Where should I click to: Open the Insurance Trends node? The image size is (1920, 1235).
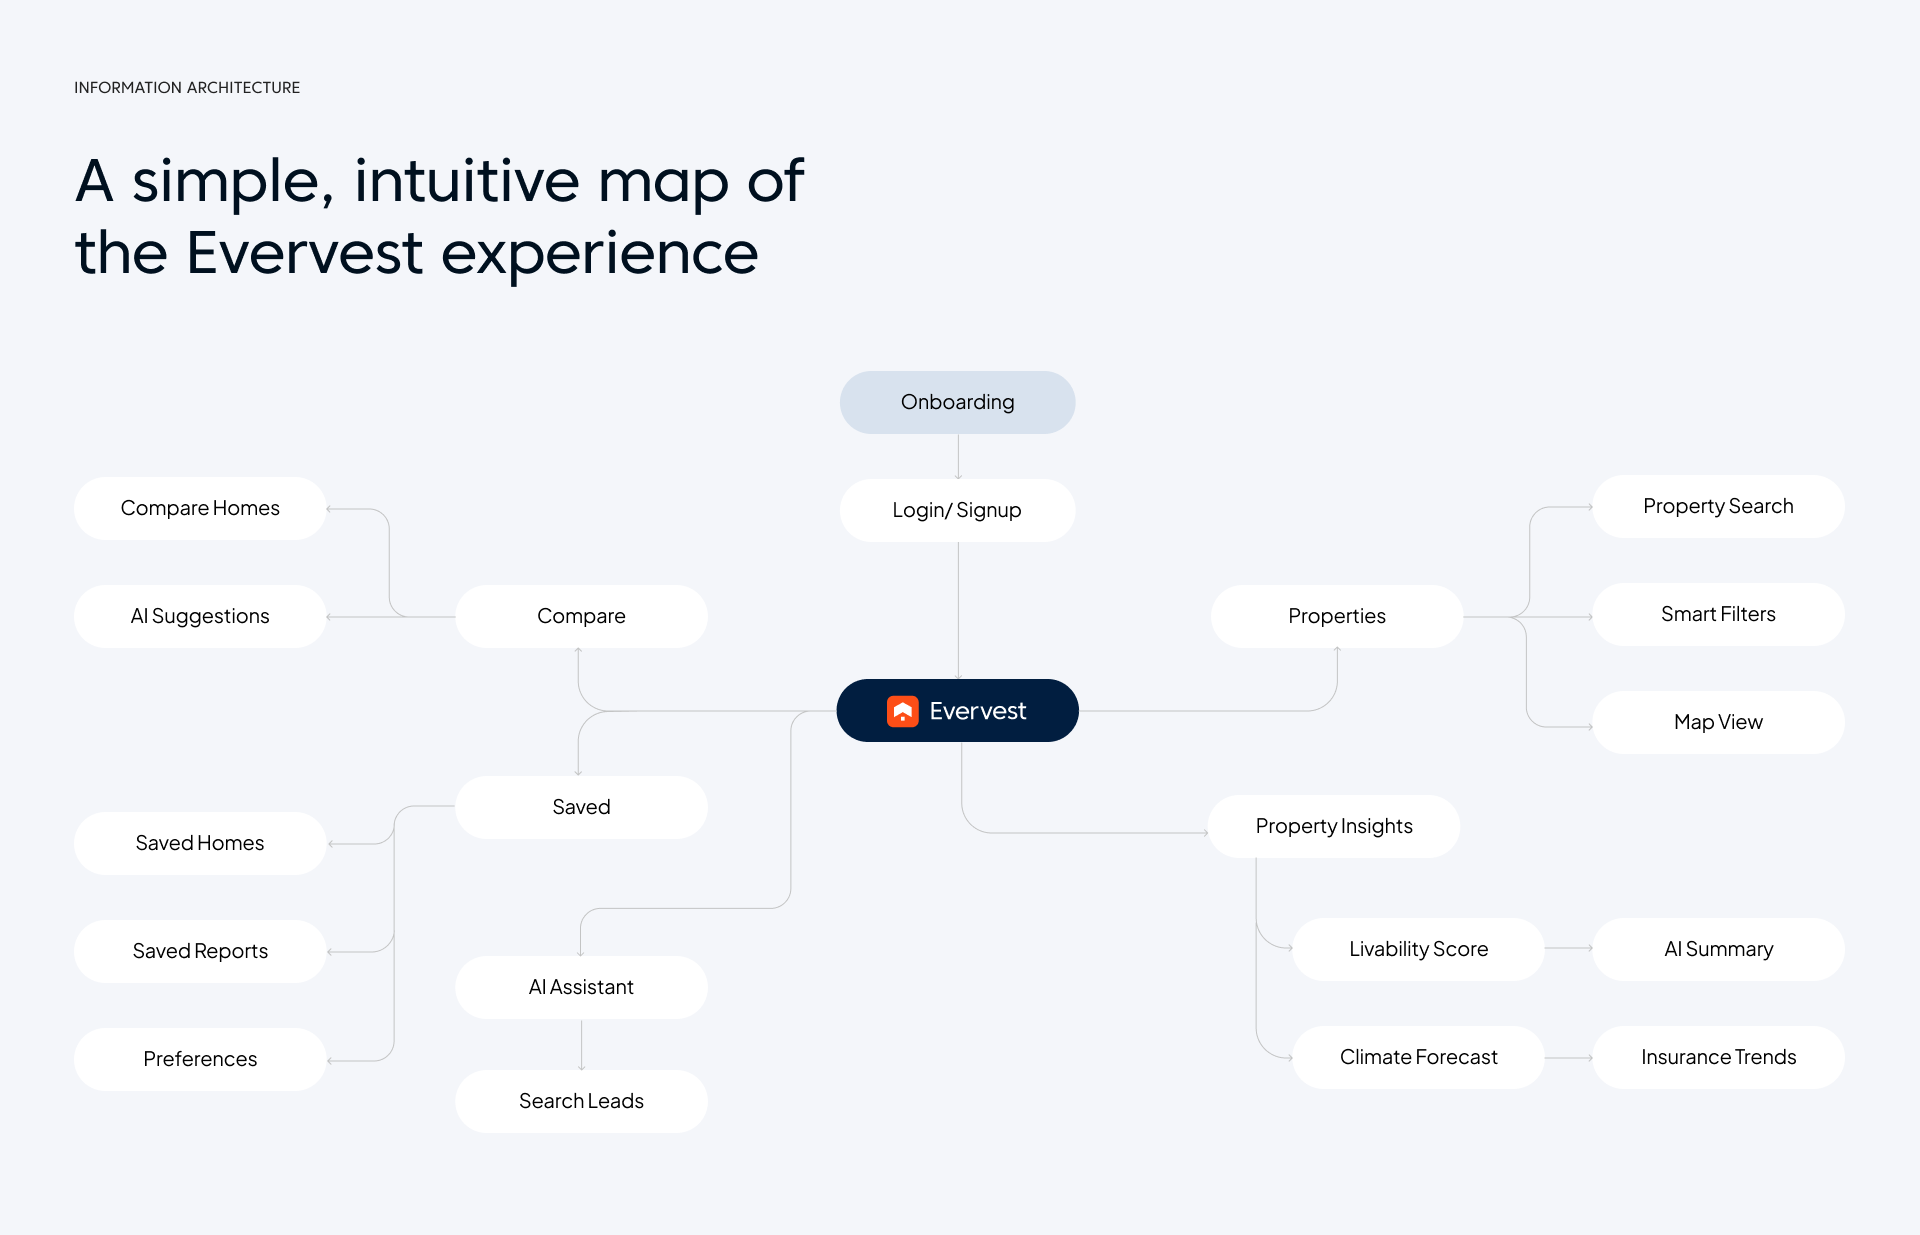pos(1718,1057)
